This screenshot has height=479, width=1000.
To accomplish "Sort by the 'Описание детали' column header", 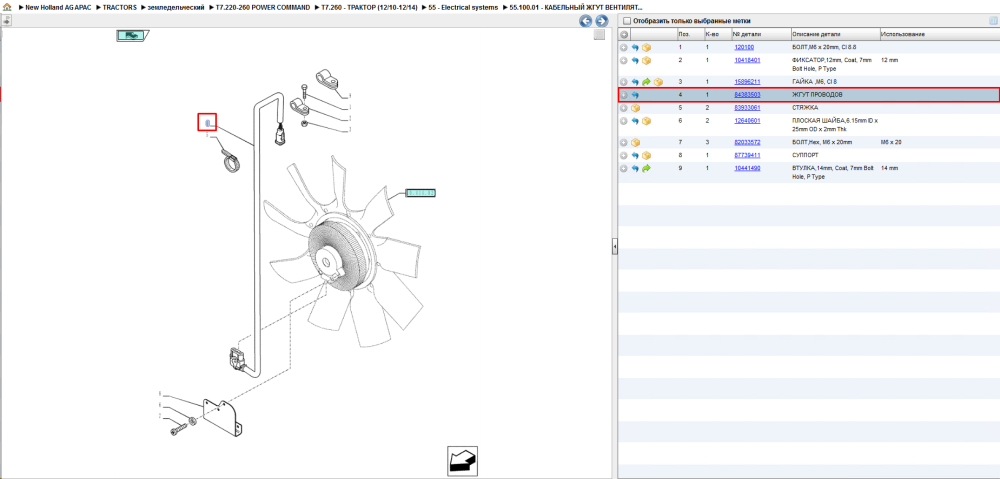I will tap(834, 34).
